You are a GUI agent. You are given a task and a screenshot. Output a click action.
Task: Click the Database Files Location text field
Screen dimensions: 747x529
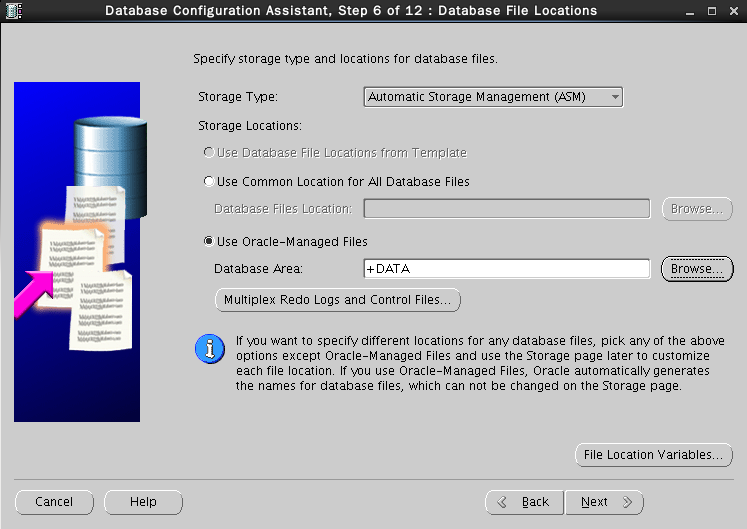click(x=507, y=209)
